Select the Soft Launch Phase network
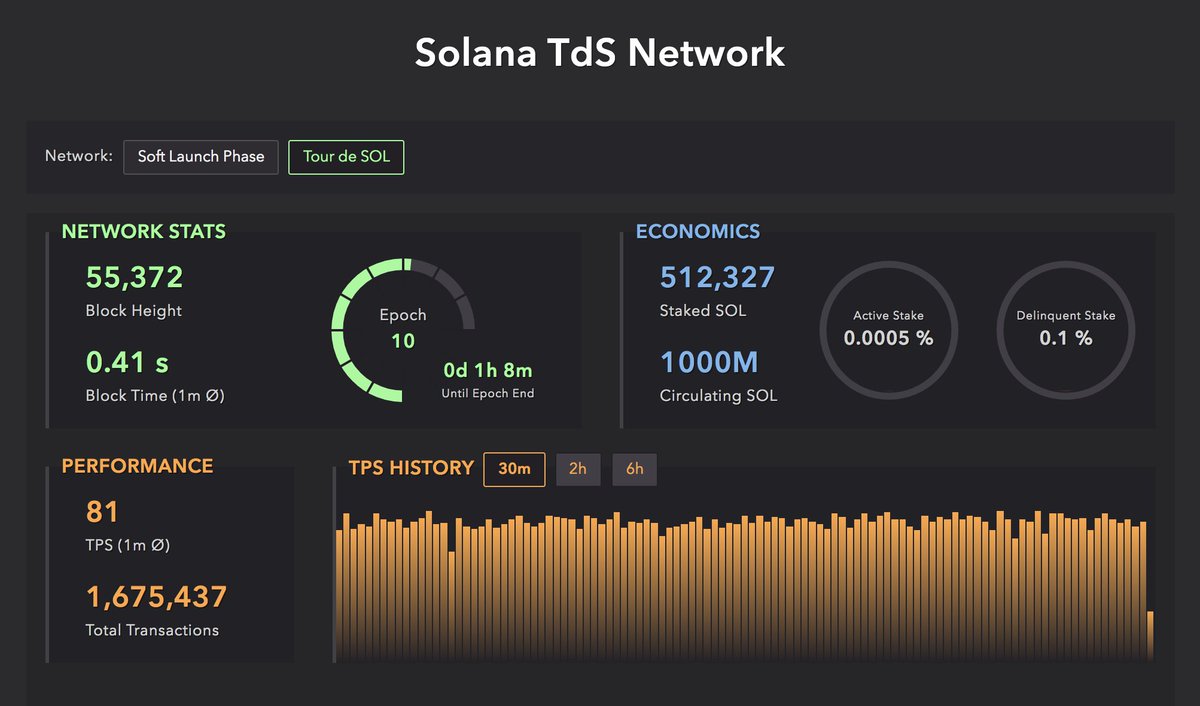The image size is (1200, 706). coord(201,157)
